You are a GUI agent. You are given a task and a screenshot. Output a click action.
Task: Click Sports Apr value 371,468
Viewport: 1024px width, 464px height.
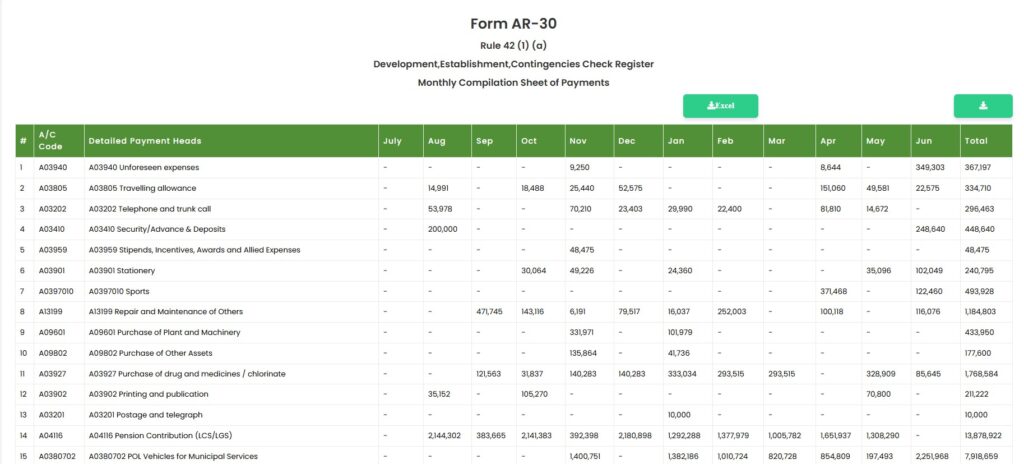(833, 291)
